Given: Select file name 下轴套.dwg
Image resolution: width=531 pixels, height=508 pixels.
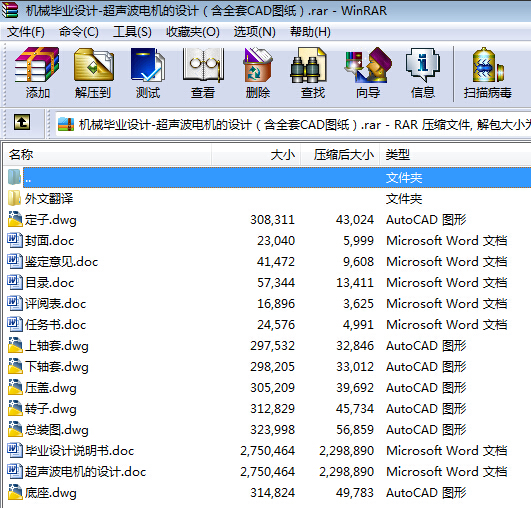Looking at the screenshot, I should [57, 367].
